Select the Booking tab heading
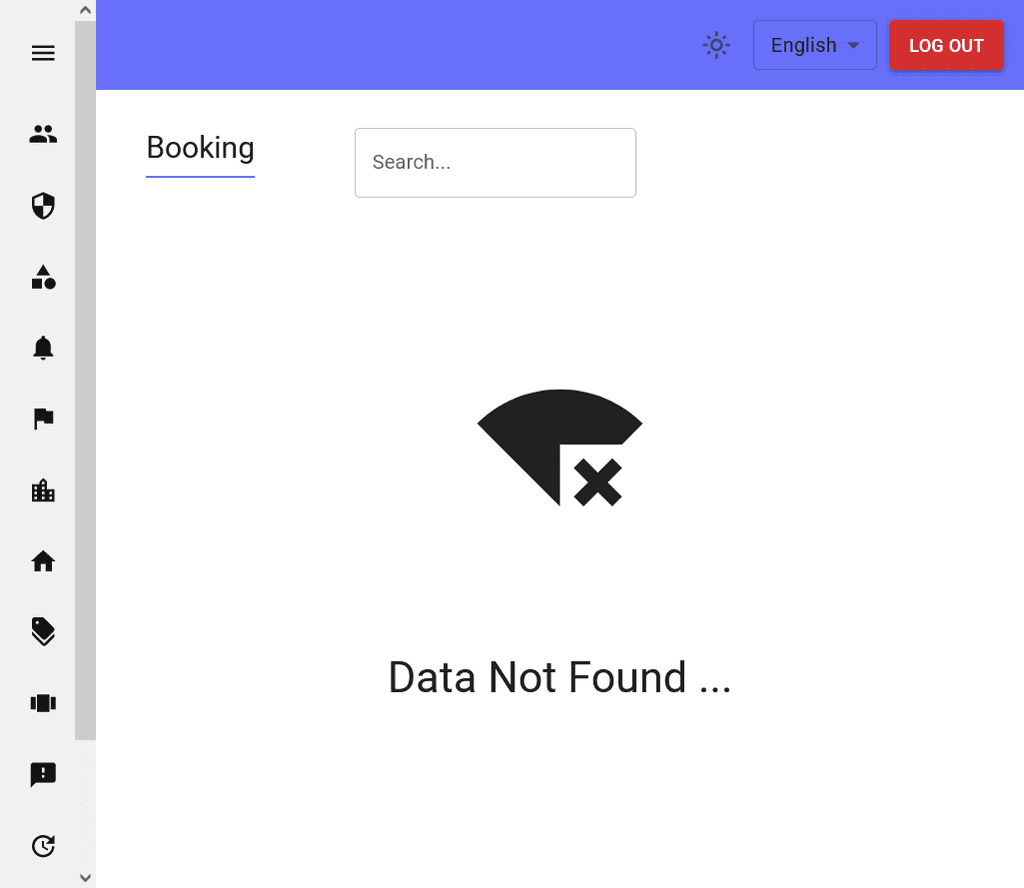The image size is (1024, 888). pyautogui.click(x=200, y=149)
